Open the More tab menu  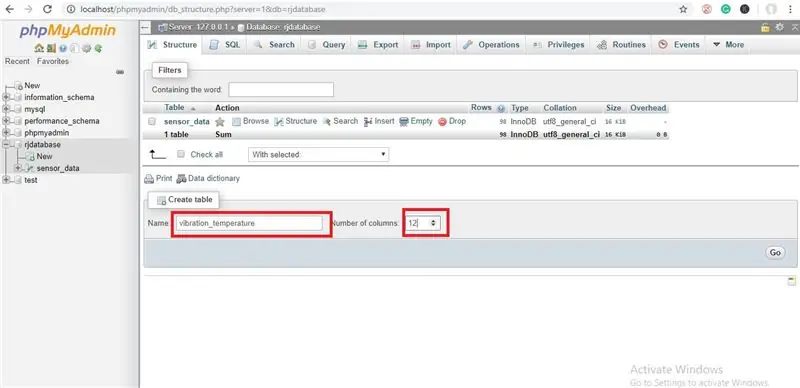728,44
